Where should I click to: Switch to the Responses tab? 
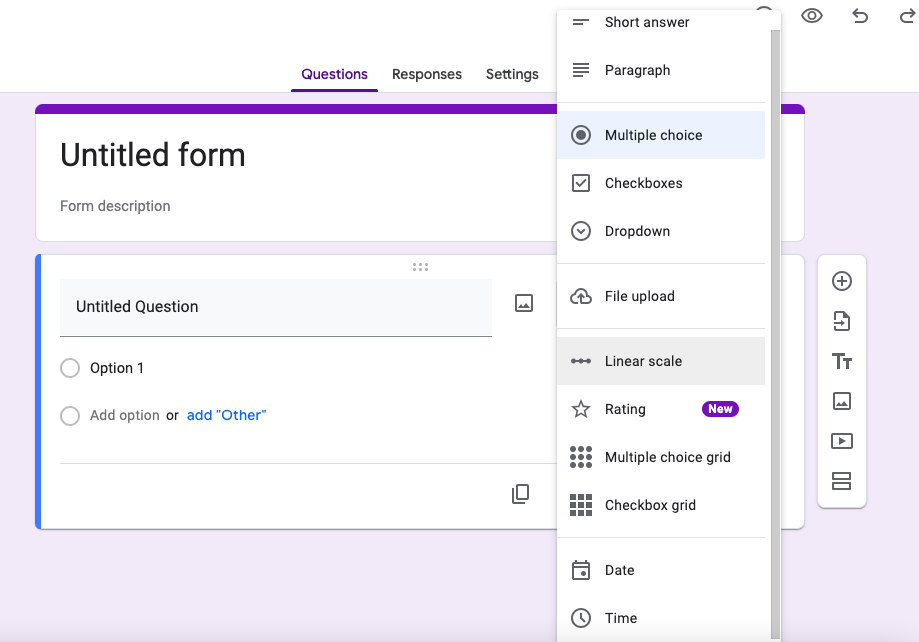427,74
